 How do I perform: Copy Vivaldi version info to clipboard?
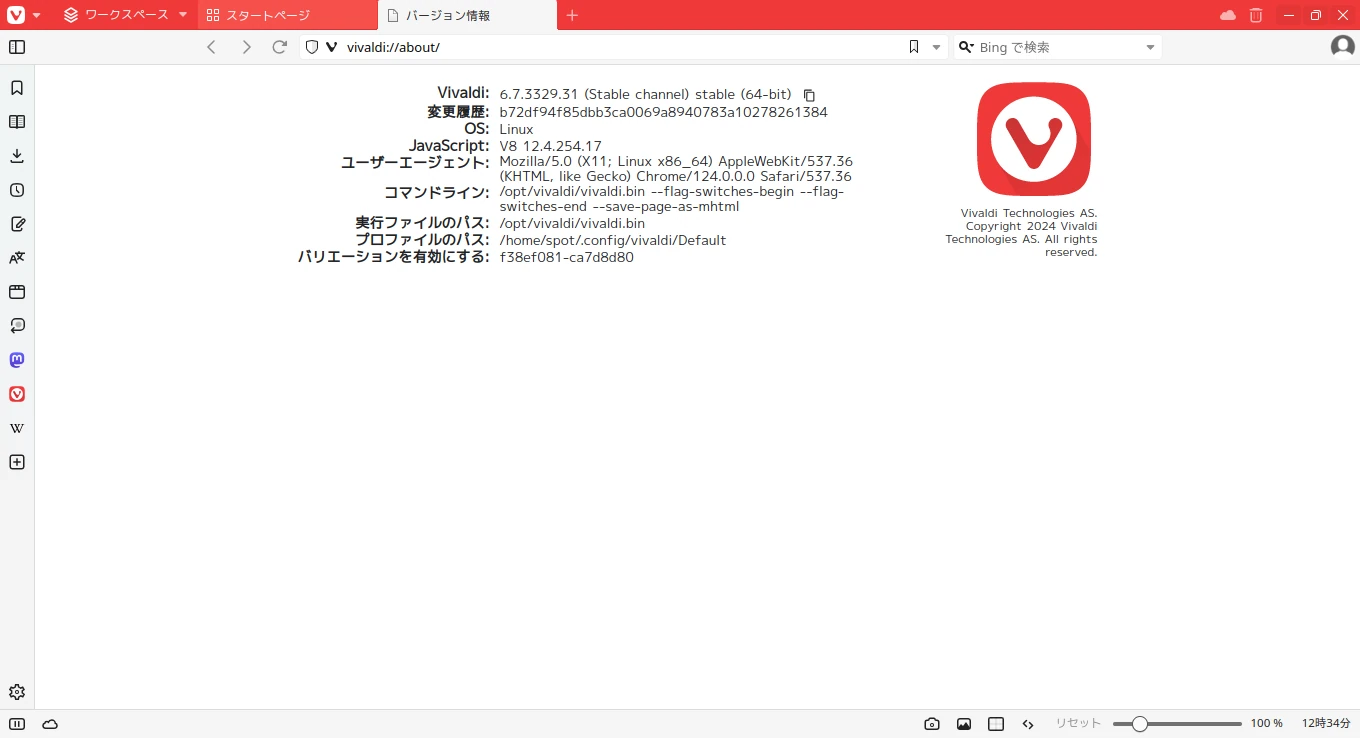(810, 95)
